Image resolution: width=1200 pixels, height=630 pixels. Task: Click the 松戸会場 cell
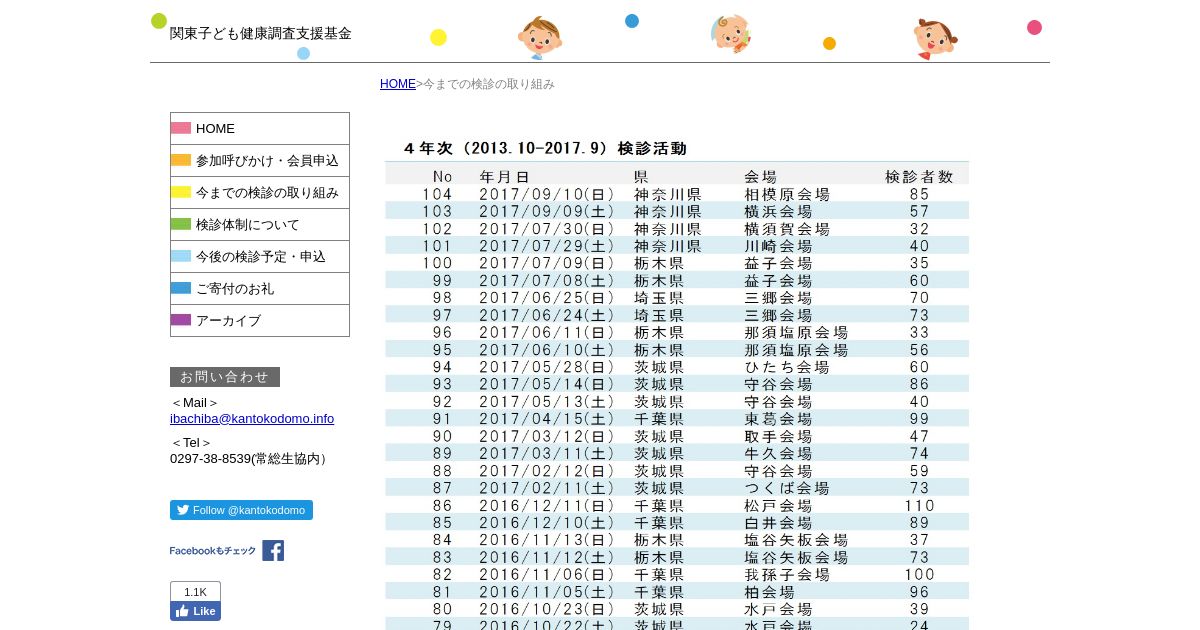pyautogui.click(x=778, y=506)
